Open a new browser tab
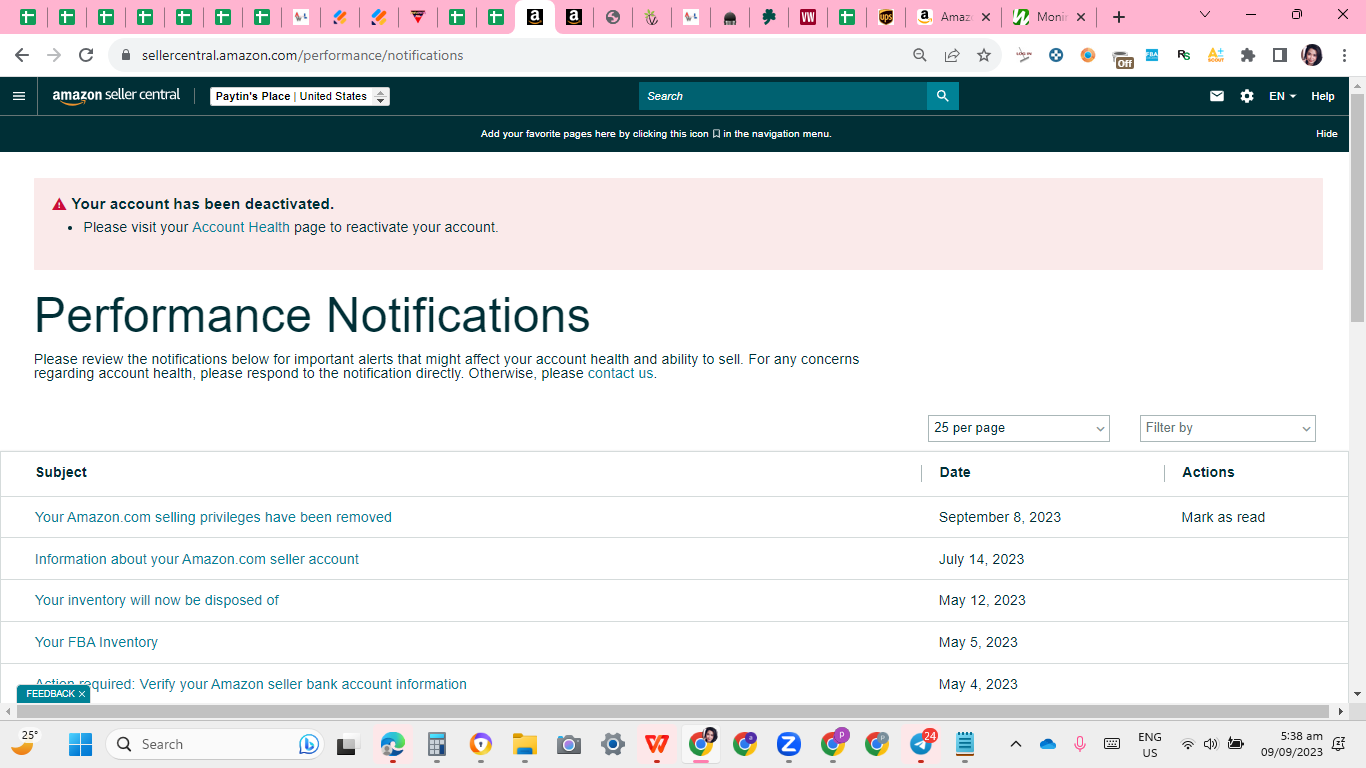1366x768 pixels. [x=1119, y=17]
